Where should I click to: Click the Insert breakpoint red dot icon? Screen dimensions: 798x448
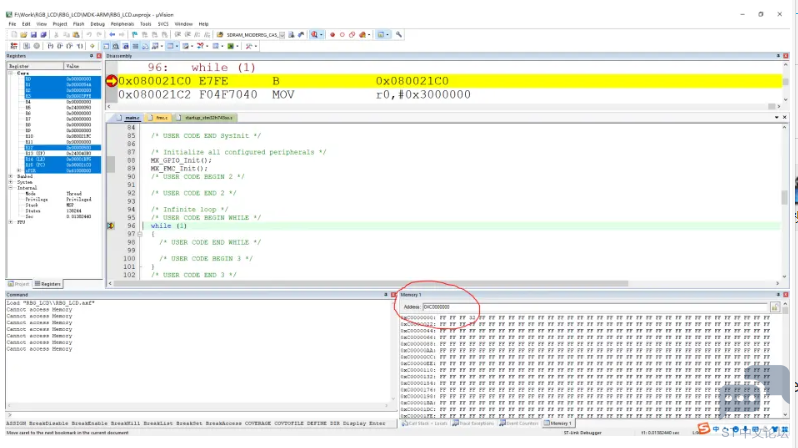click(332, 35)
